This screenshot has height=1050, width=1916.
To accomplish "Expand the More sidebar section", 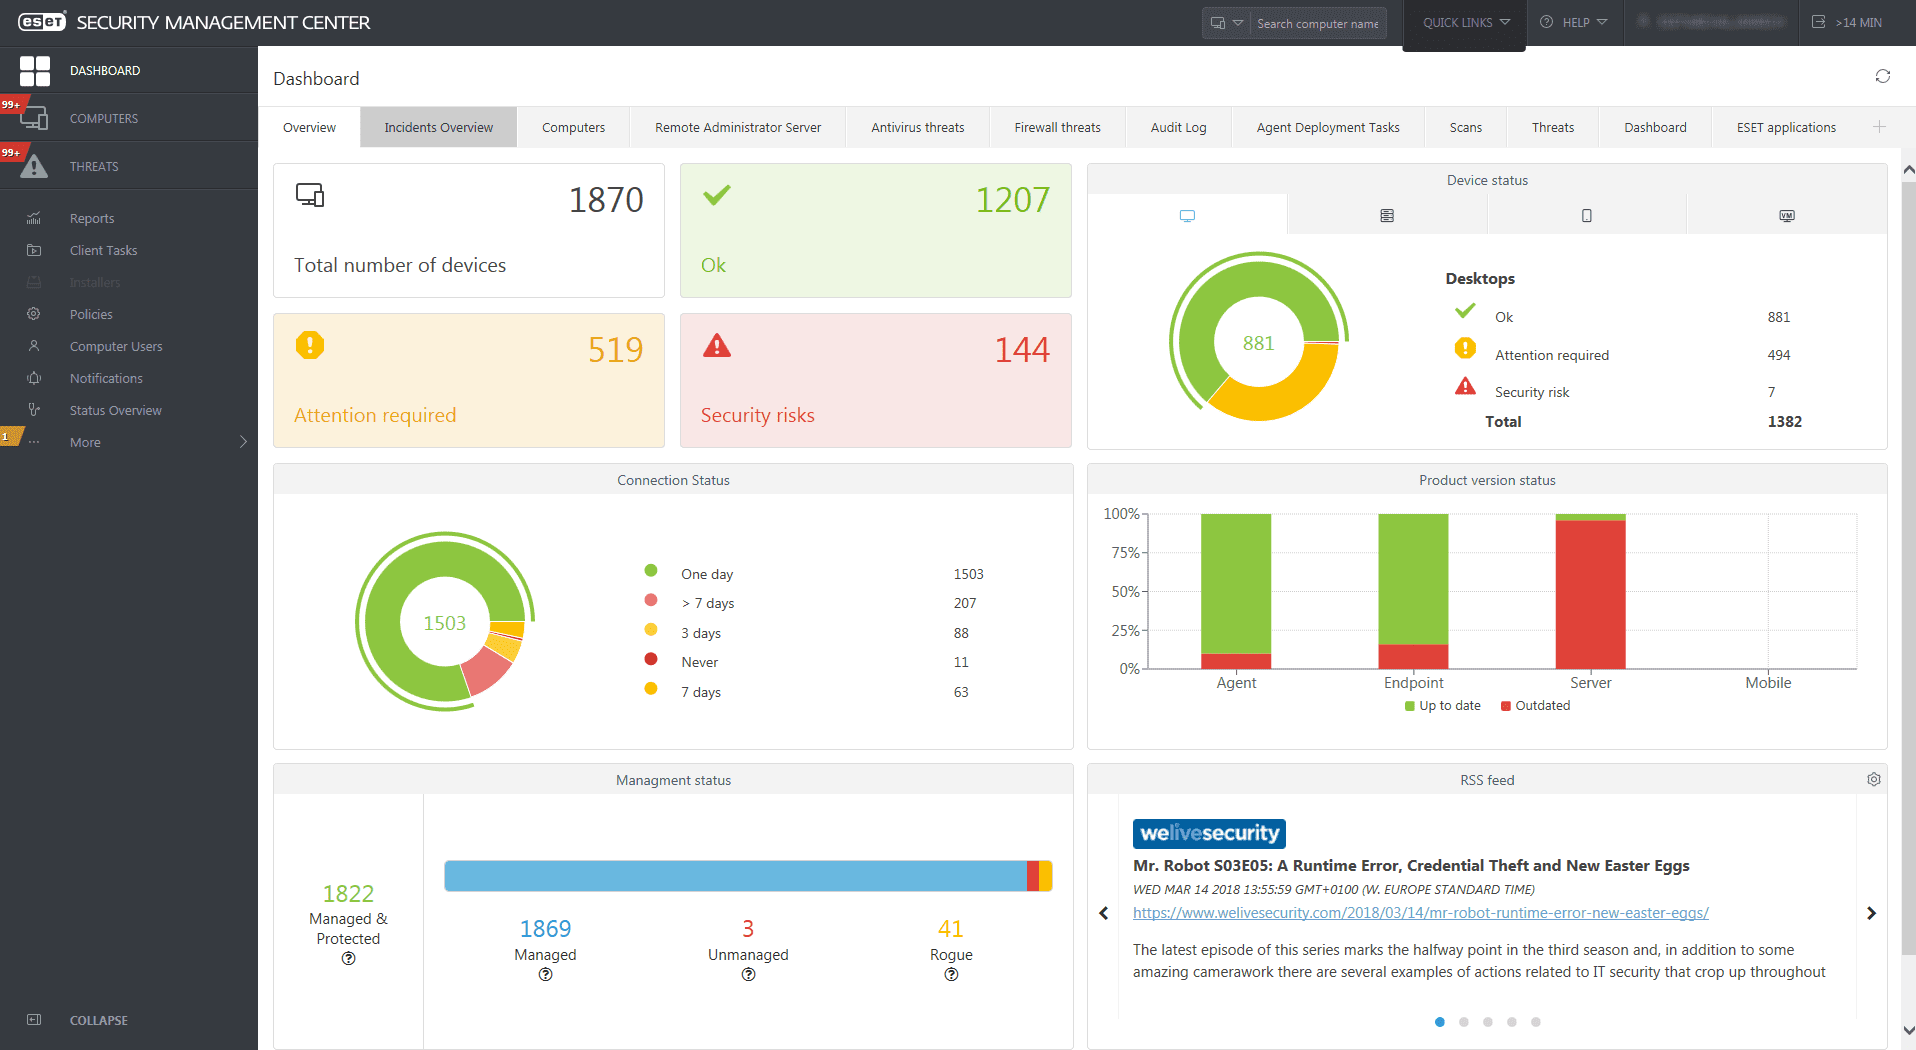I will tap(85, 442).
